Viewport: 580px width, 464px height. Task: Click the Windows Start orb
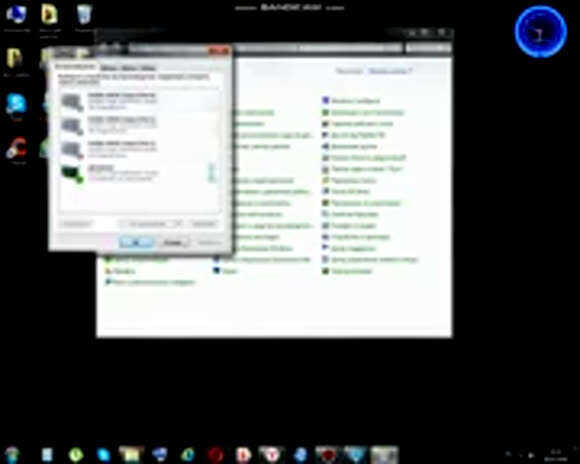tap(12, 454)
